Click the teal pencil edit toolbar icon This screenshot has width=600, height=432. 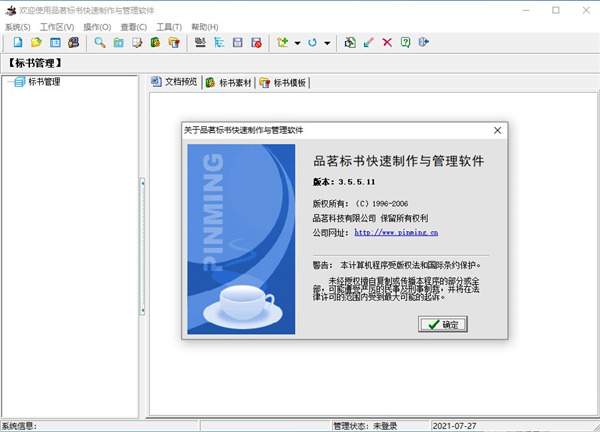click(x=368, y=42)
